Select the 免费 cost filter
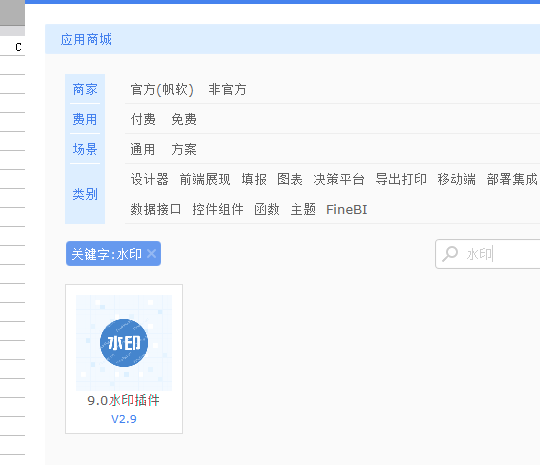The image size is (540, 465). click(x=184, y=120)
